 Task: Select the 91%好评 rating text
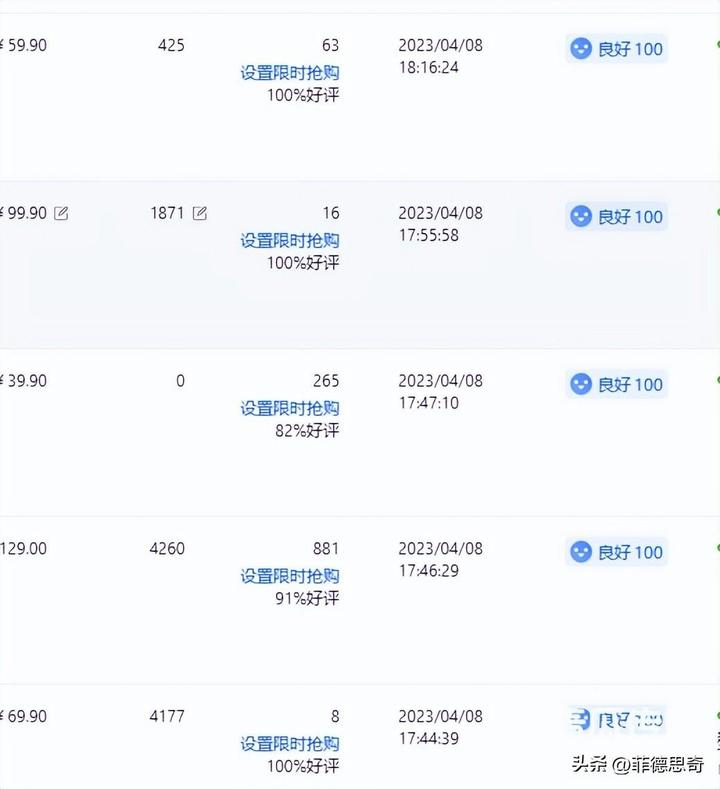[307, 598]
